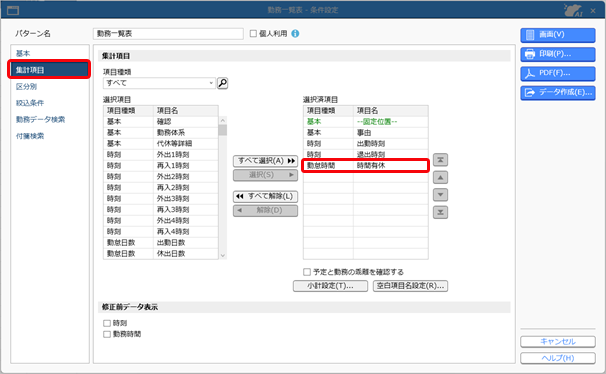Image resolution: width=606 pixels, height=374 pixels.
Task: Check the 勤務時間 checkbox under 修正前データ表示
Action: pos(107,334)
